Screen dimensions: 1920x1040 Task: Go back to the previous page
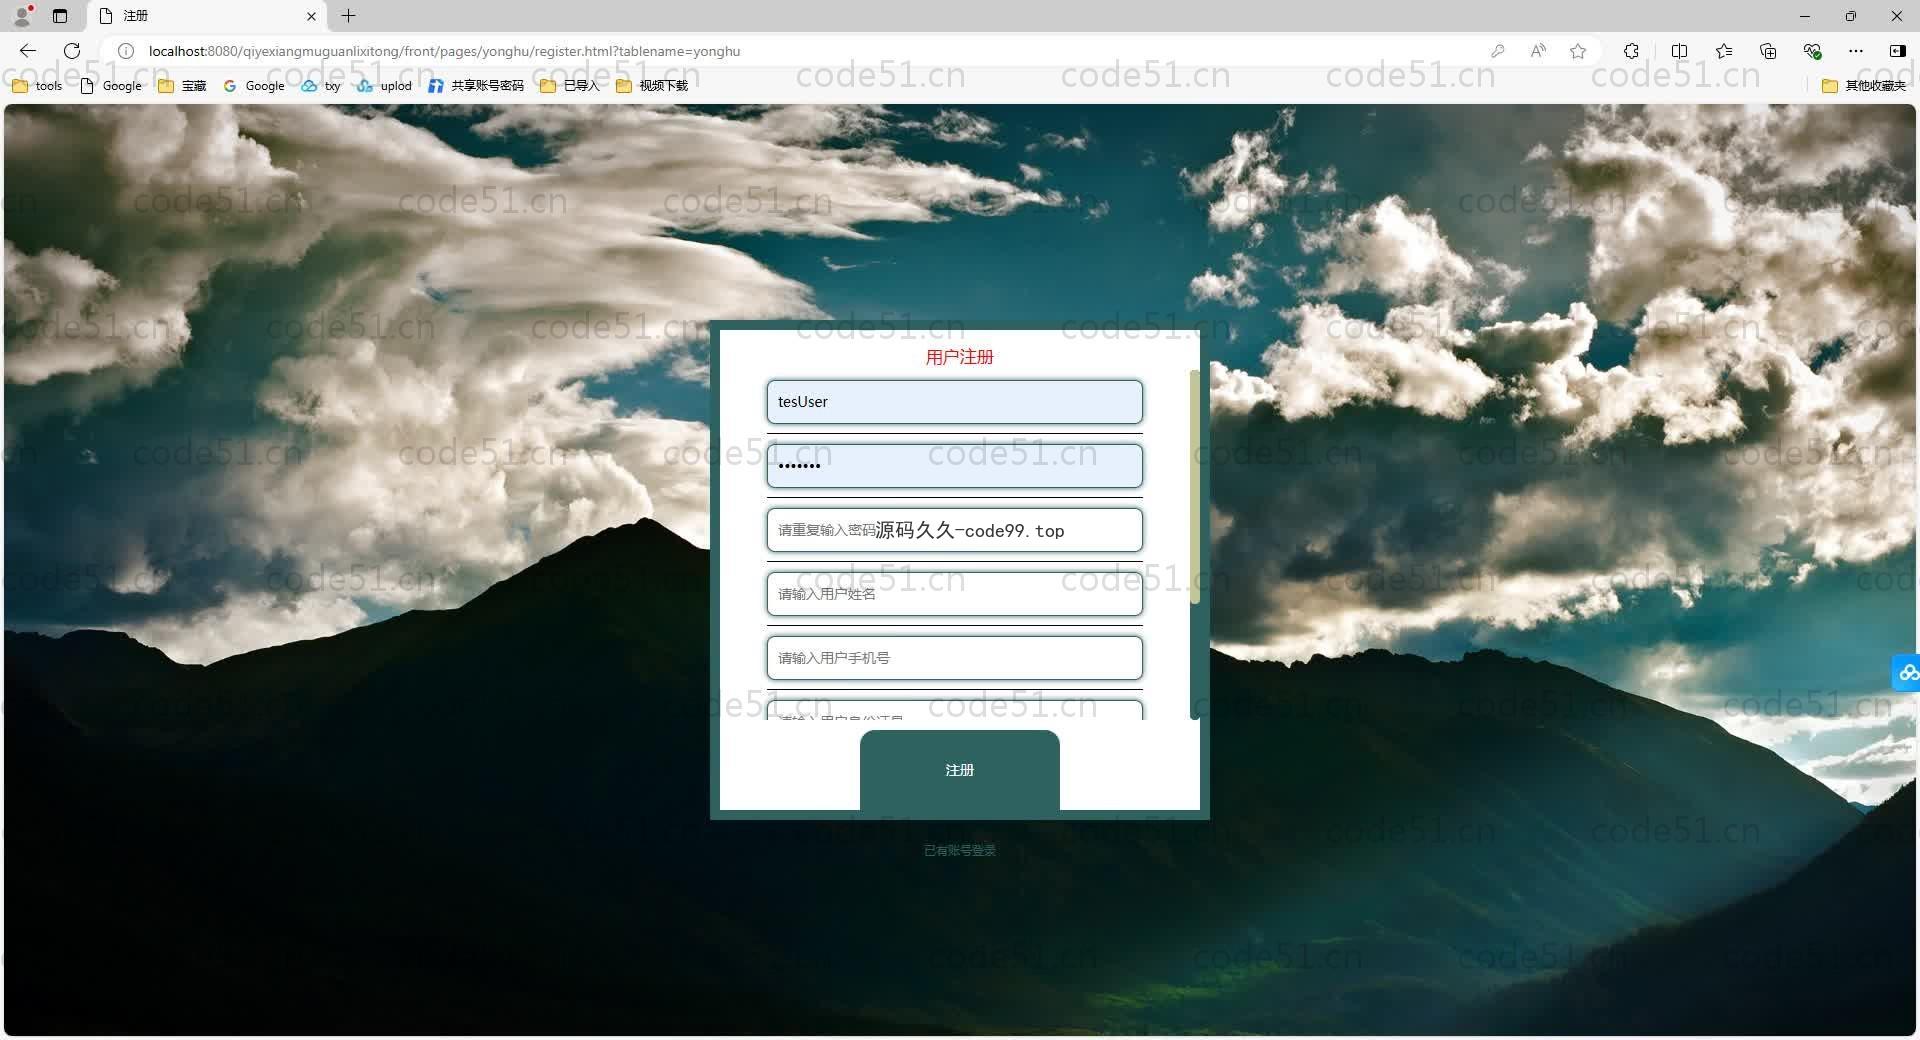tap(28, 51)
